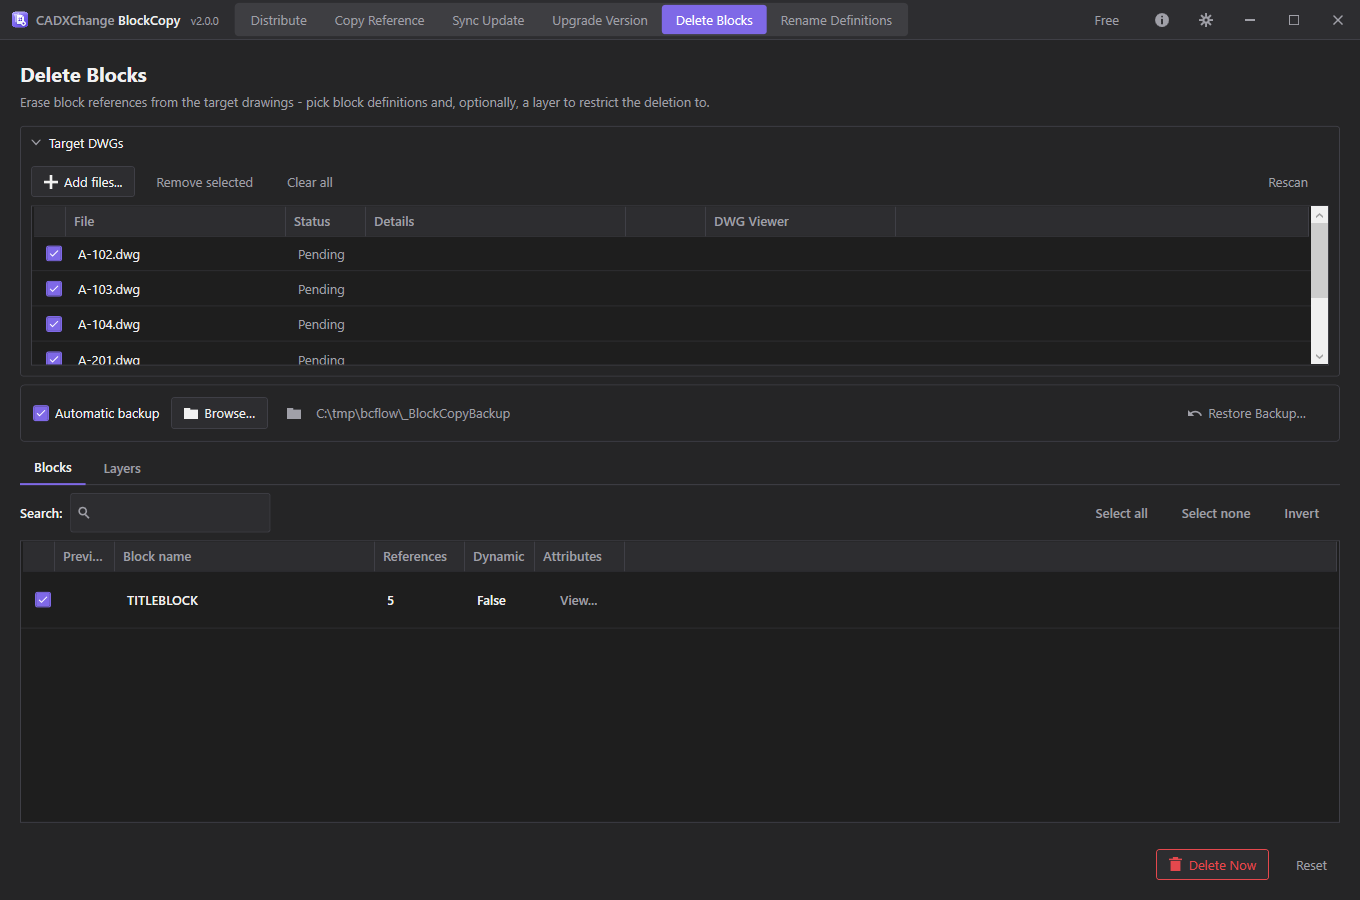Show the Layers sub-tab
Image resolution: width=1360 pixels, height=900 pixels.
coord(122,468)
